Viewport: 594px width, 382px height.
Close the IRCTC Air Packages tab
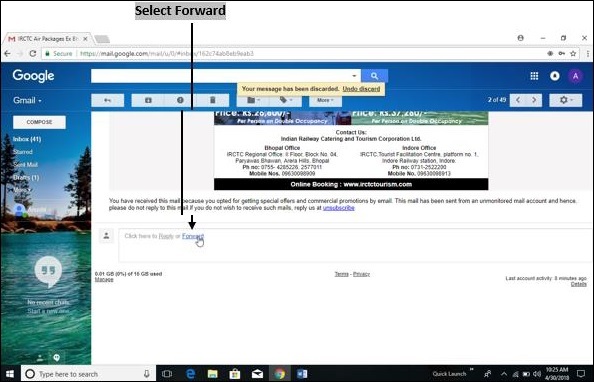point(85,39)
